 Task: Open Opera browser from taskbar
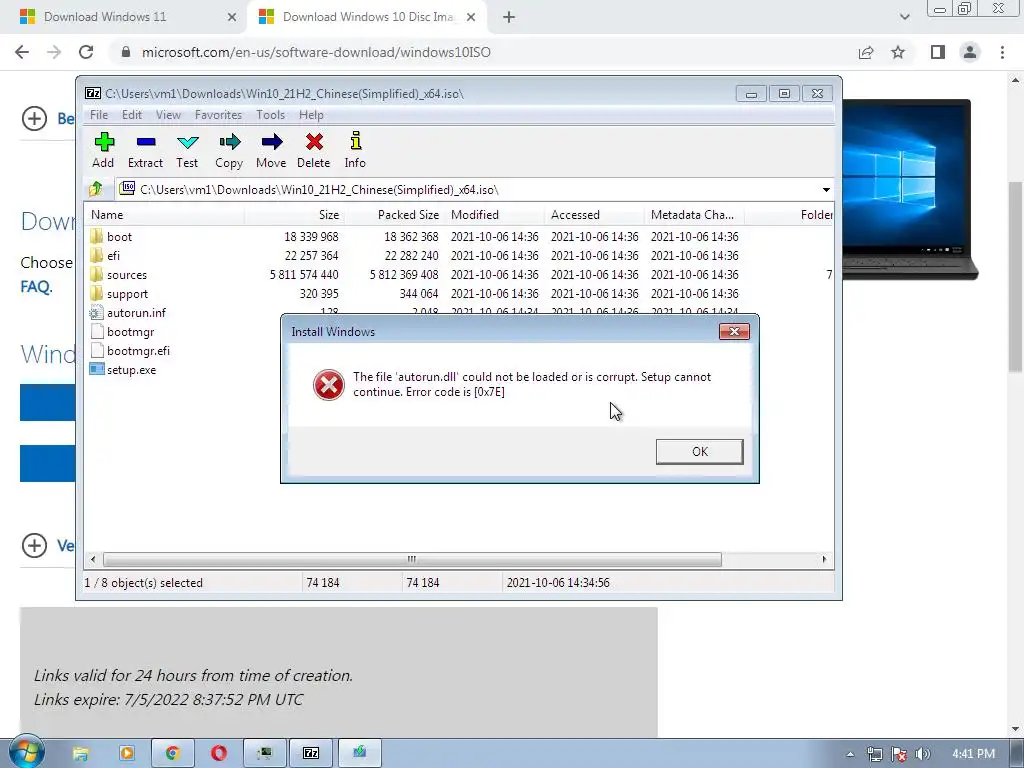click(x=219, y=753)
